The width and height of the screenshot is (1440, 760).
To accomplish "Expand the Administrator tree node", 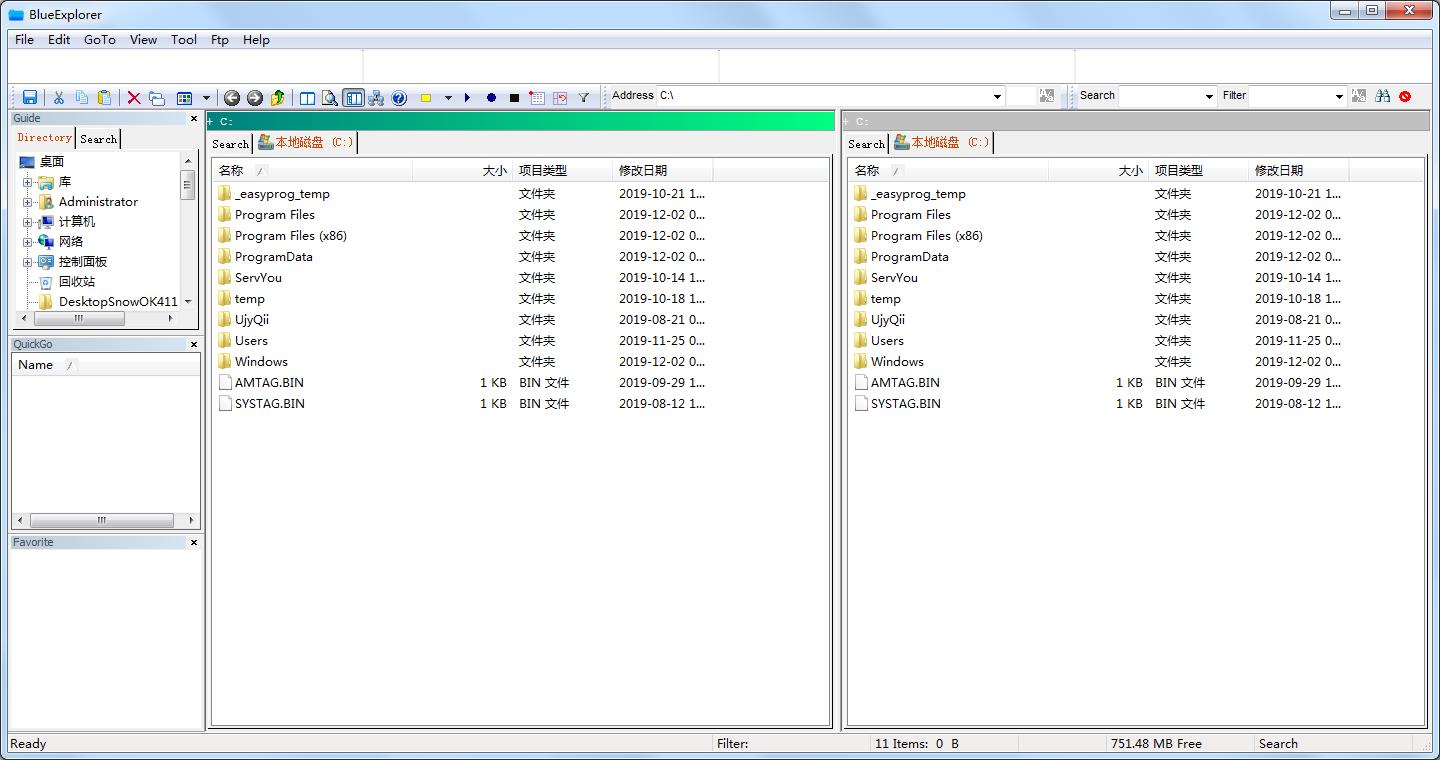I will pyautogui.click(x=28, y=202).
